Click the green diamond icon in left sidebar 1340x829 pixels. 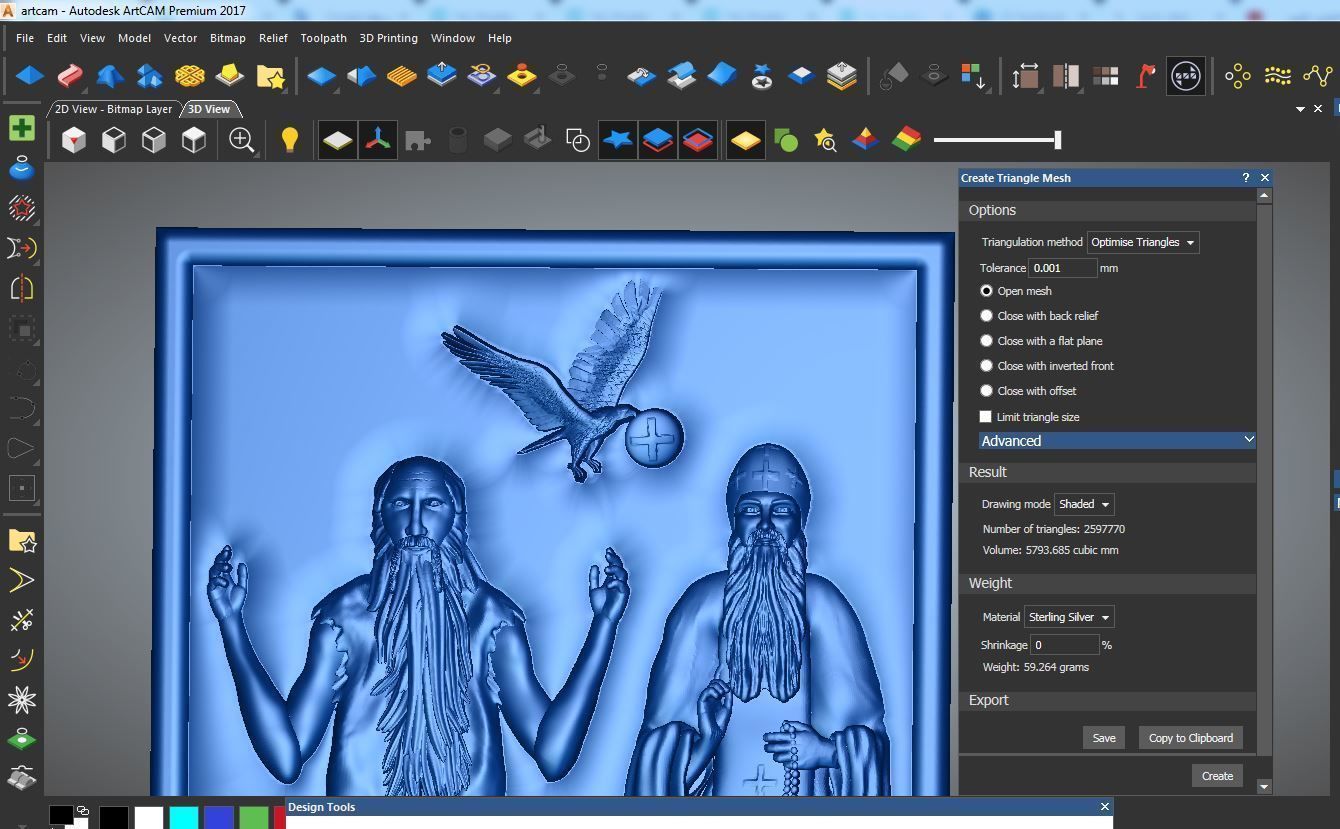point(22,740)
